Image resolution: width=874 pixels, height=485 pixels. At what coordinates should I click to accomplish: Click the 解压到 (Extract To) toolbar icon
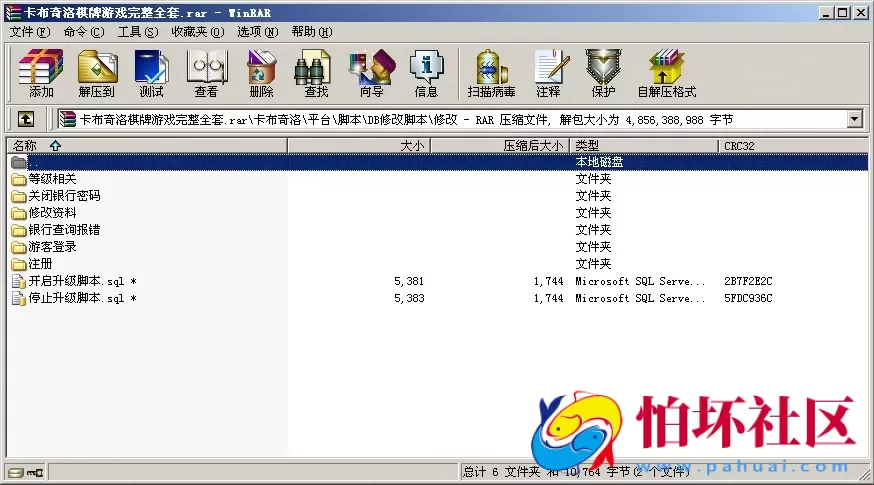96,73
